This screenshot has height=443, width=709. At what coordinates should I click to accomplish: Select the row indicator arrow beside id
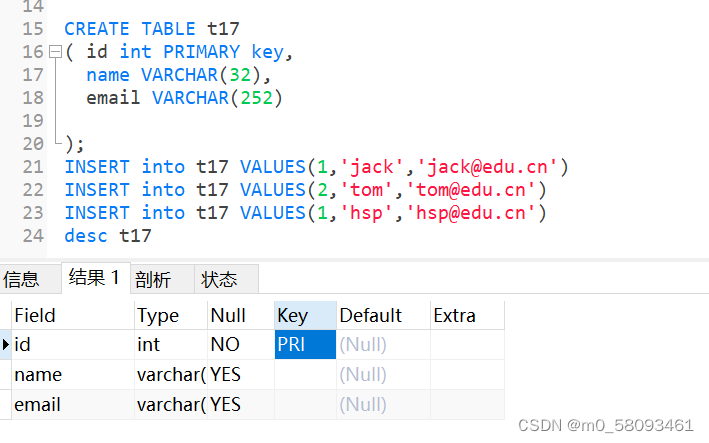point(5,344)
